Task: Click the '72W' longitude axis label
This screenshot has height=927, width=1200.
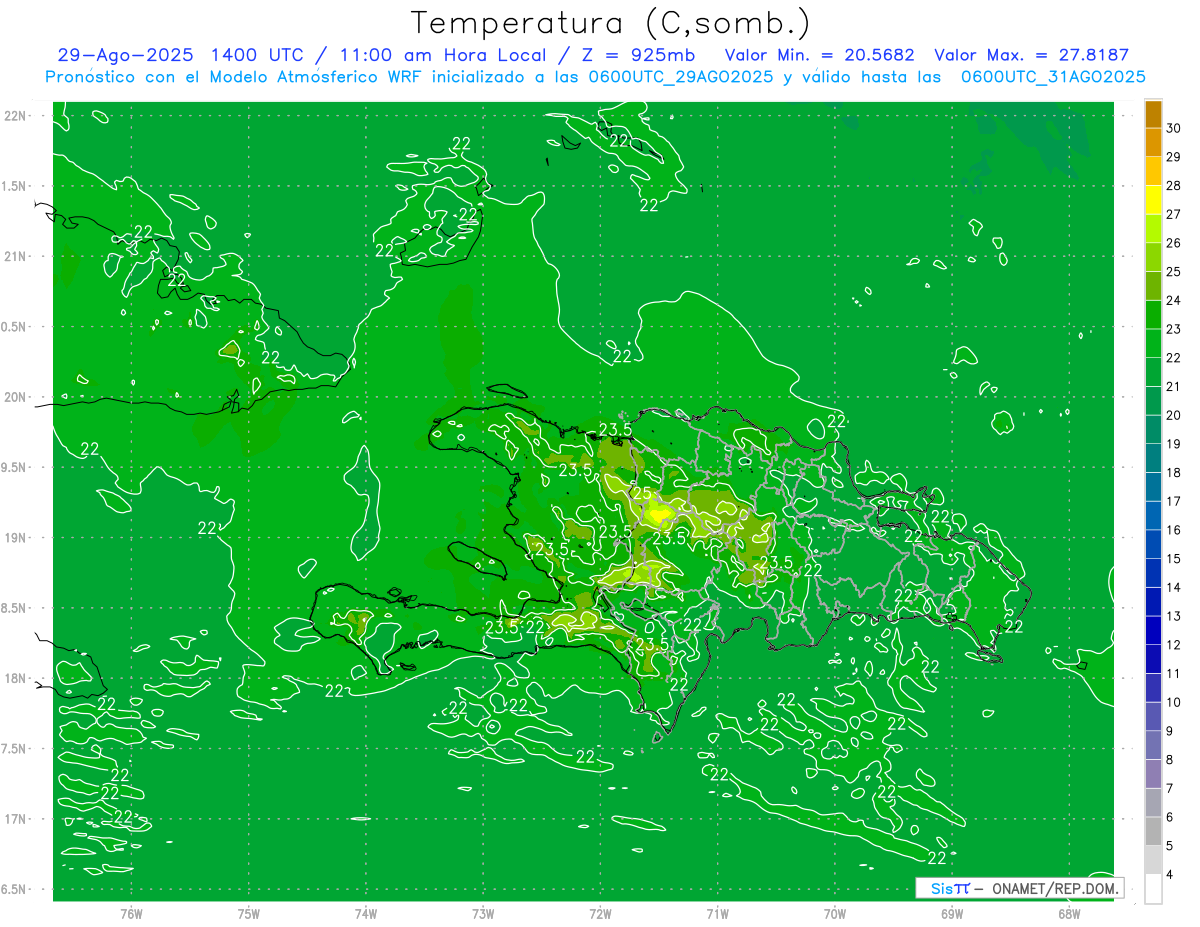Action: pos(600,913)
